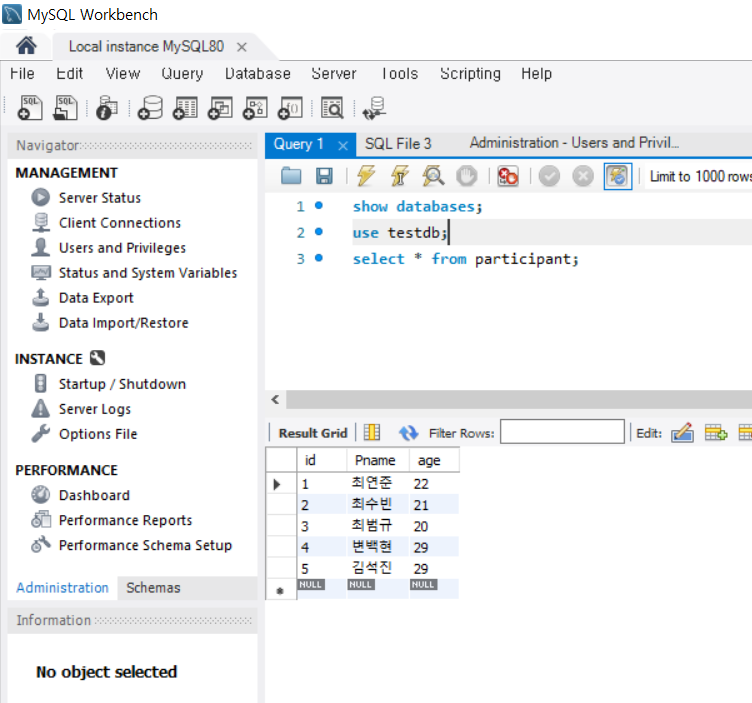Open the Help menu
Screen dimensions: 752x703
537,74
